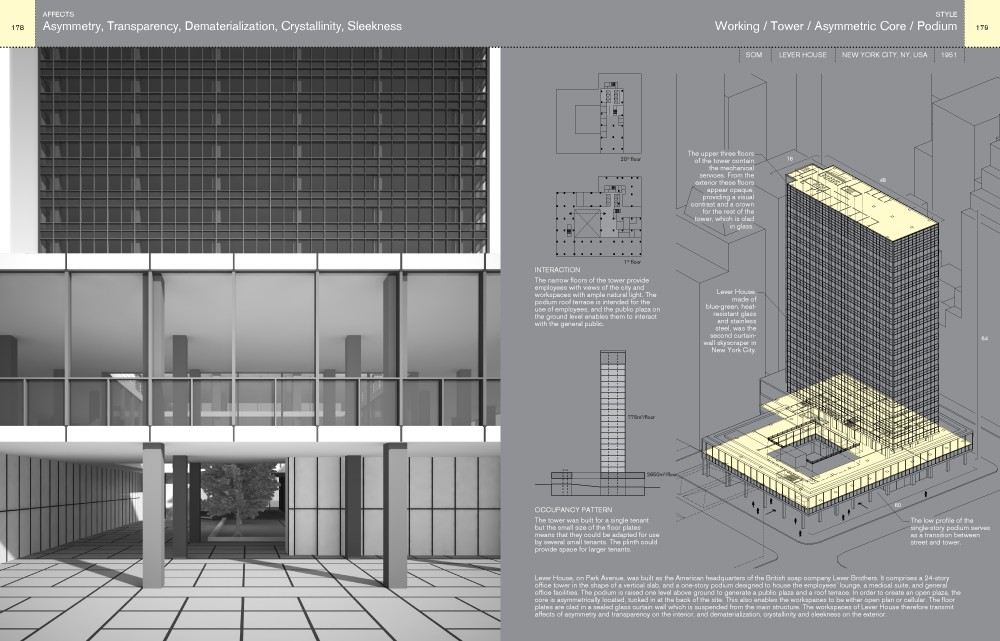Viewport: 1000px width, 641px height.
Task: Click the upper three floors annotation text
Action: point(725,190)
